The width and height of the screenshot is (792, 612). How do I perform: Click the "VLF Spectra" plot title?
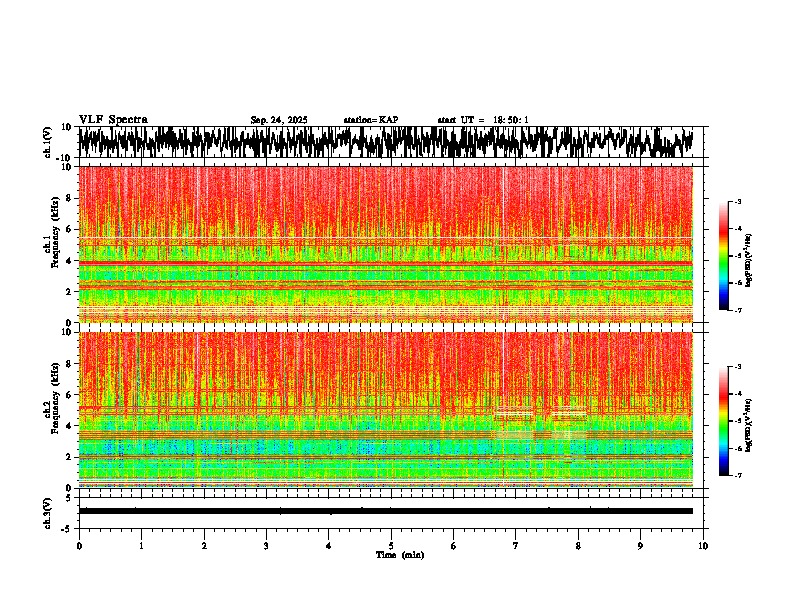(x=113, y=120)
